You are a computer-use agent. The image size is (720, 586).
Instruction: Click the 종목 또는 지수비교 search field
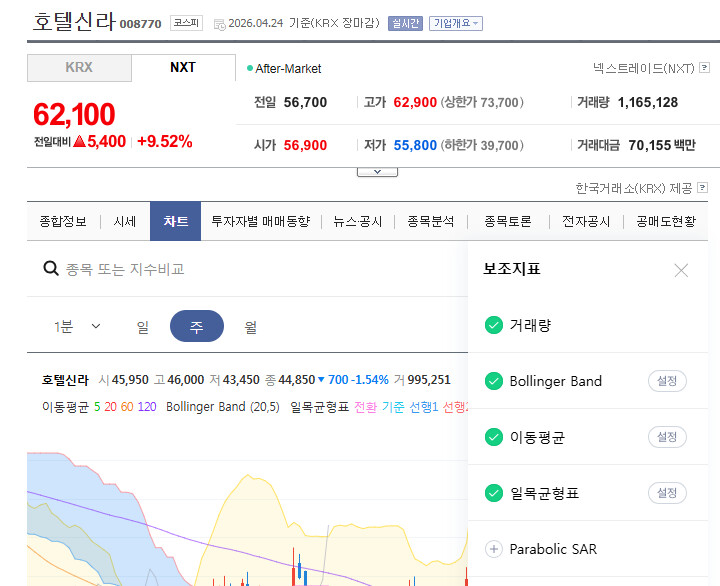click(248, 269)
